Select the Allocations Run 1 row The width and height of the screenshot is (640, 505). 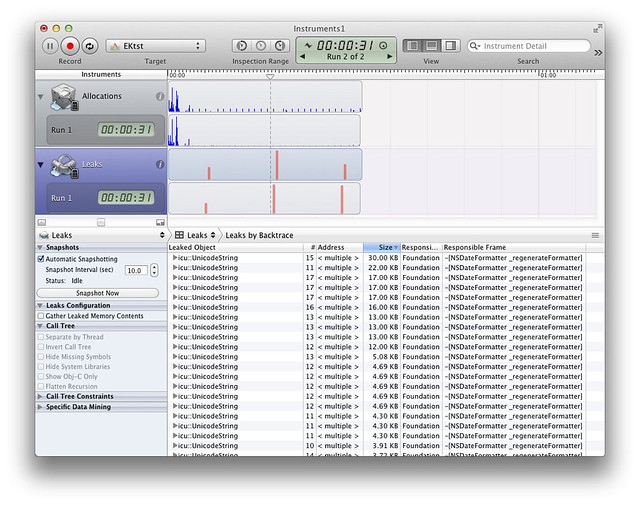click(105, 130)
